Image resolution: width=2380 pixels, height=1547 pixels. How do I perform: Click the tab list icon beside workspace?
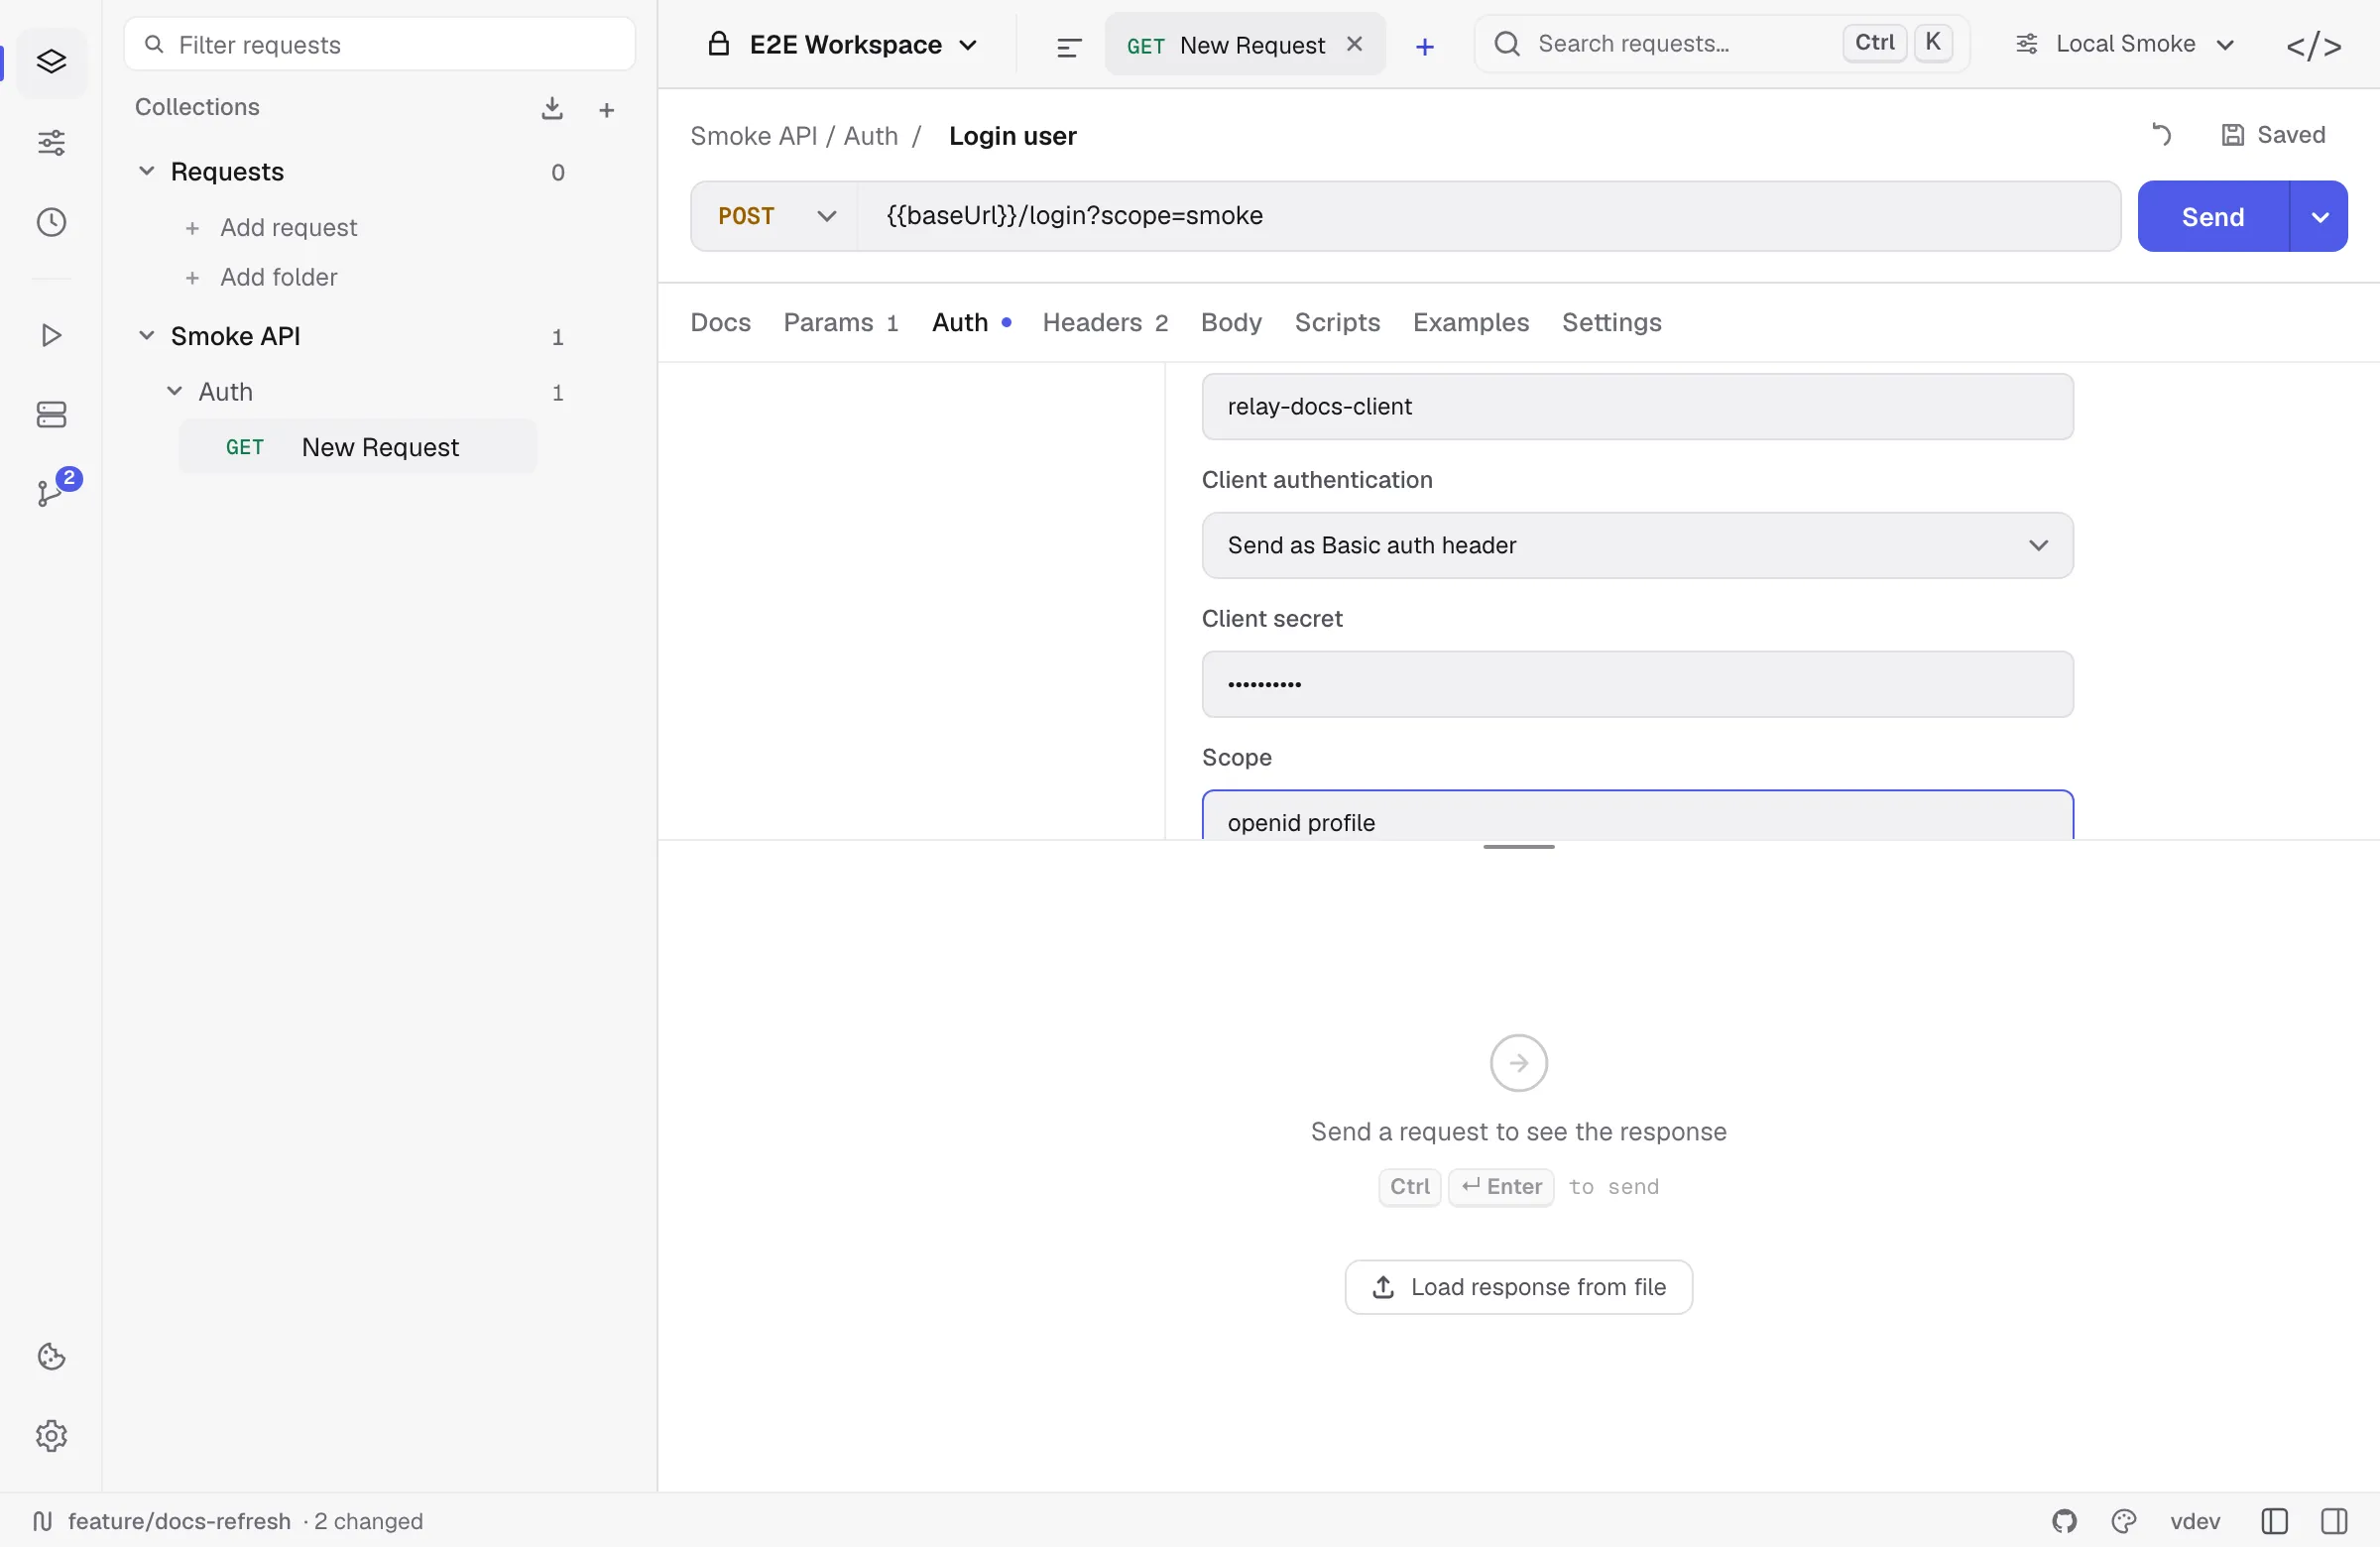click(x=1068, y=46)
